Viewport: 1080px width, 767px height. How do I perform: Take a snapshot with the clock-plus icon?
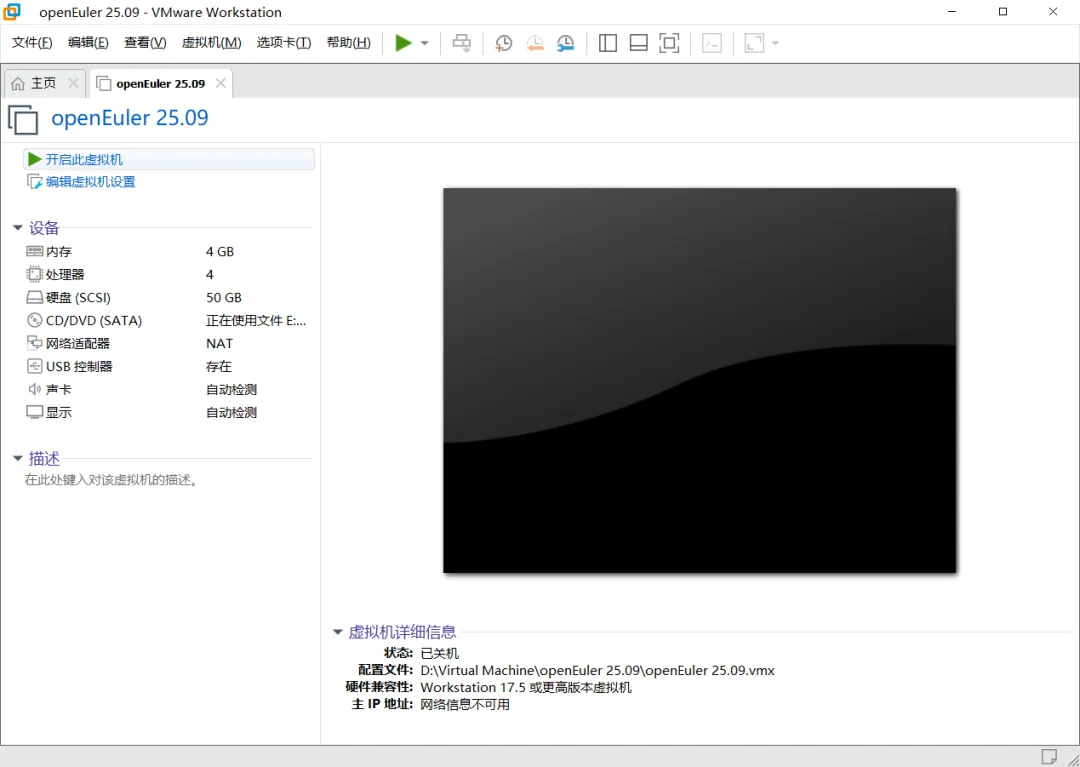point(503,43)
